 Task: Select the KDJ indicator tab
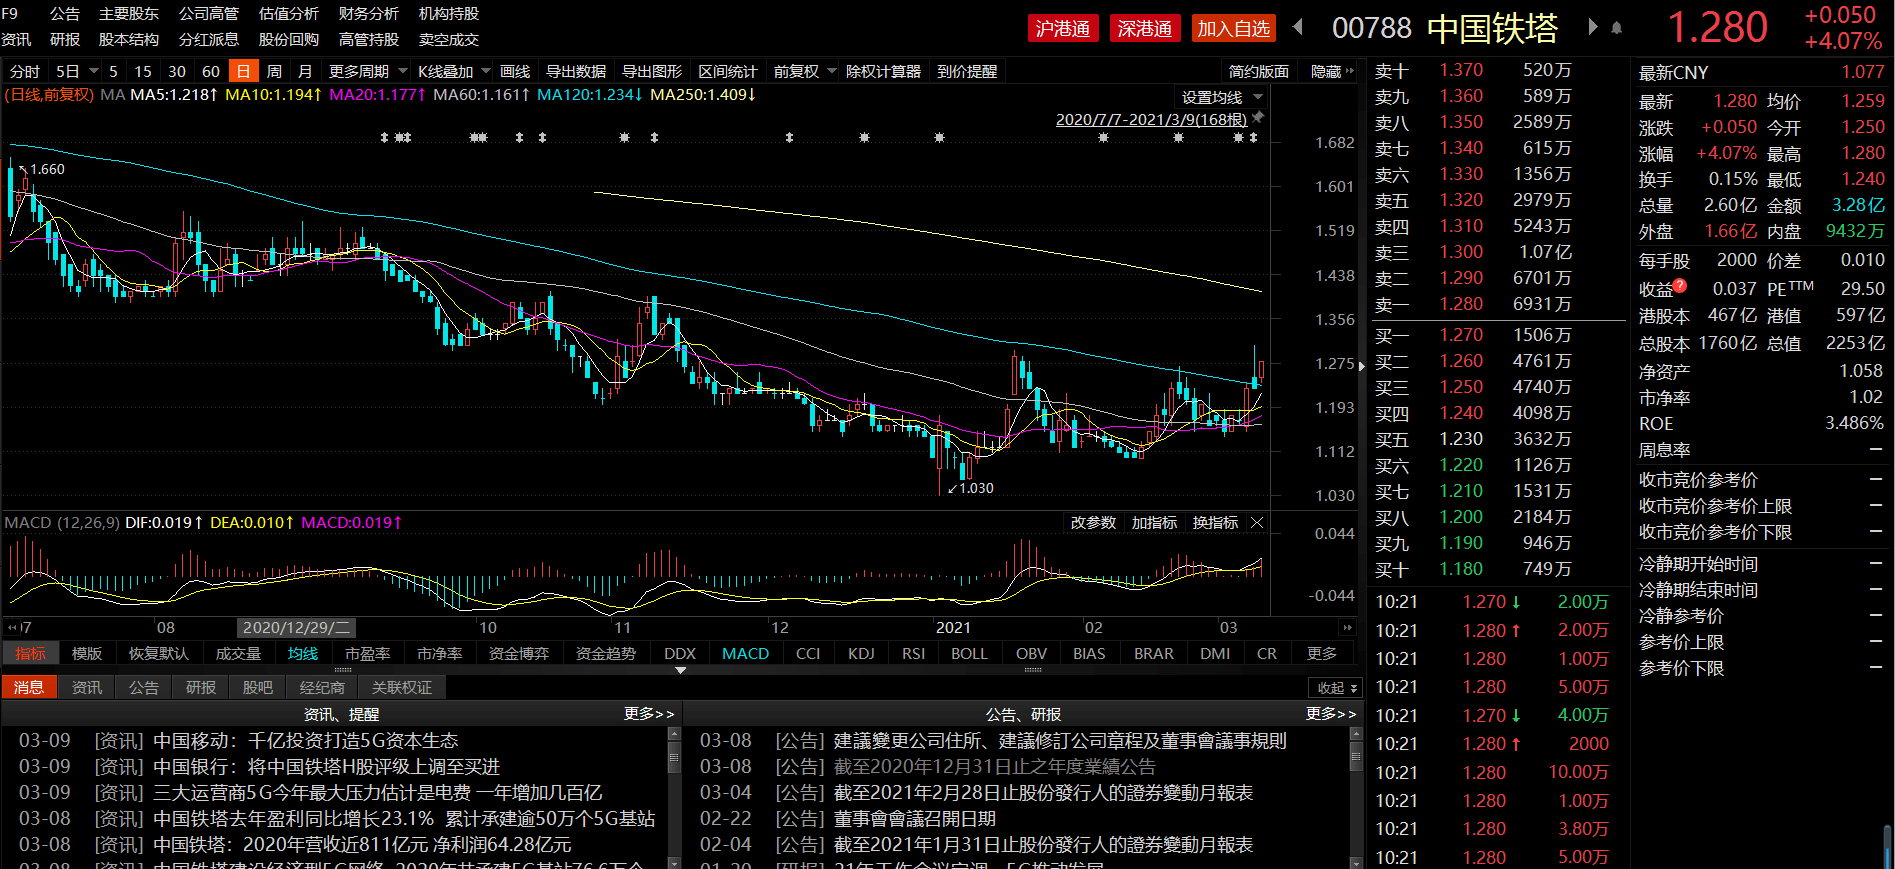click(861, 653)
